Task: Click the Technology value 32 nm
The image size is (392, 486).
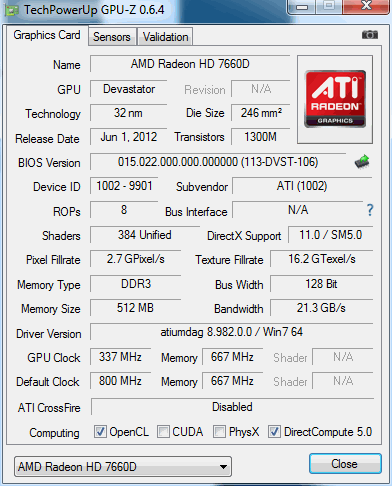Action: 129,113
